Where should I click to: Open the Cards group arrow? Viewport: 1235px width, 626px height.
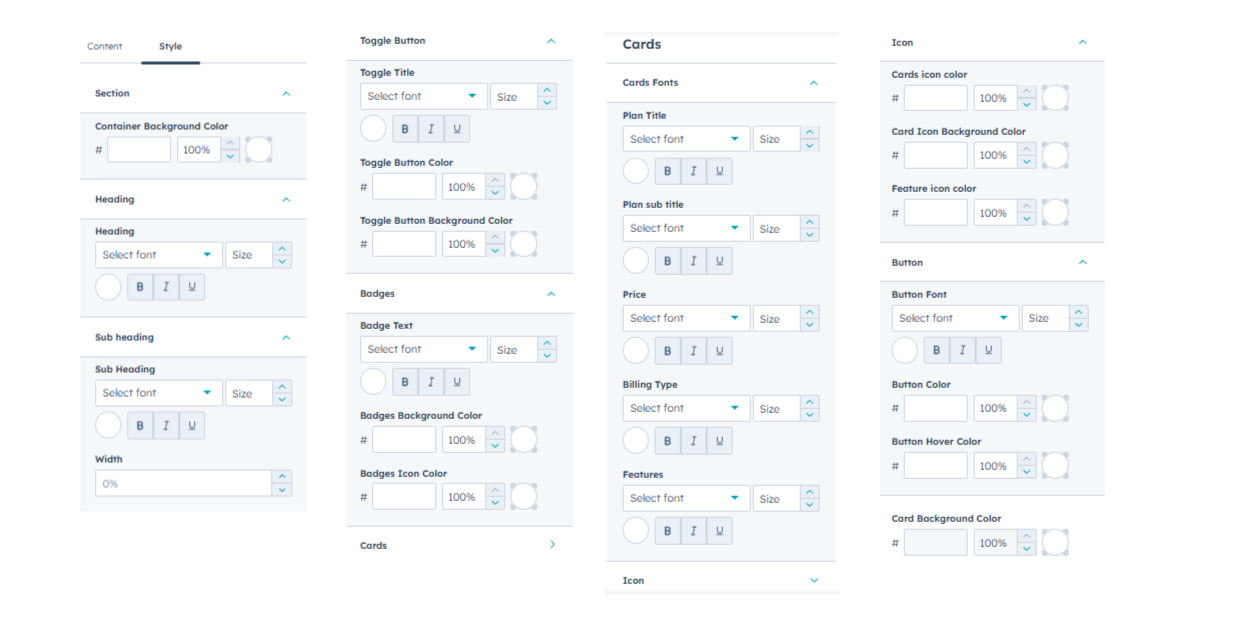(x=552, y=545)
